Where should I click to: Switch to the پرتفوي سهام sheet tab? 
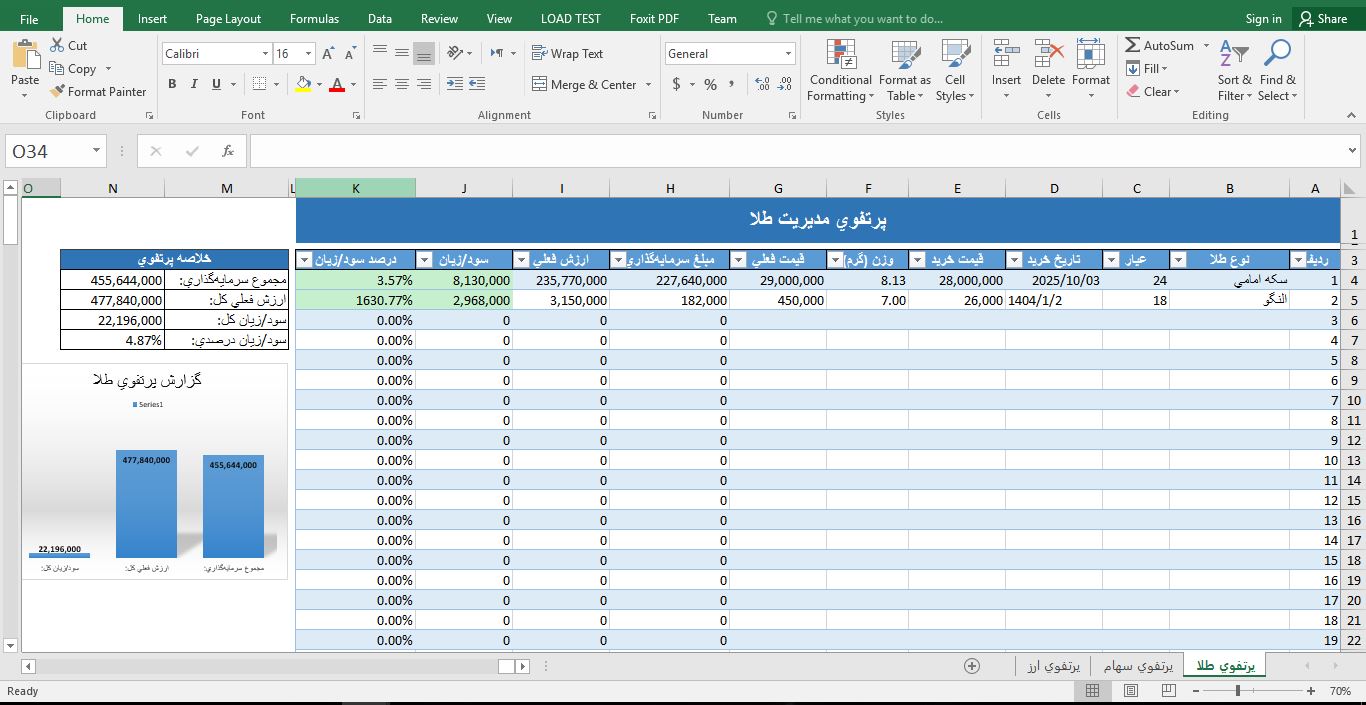1138,666
